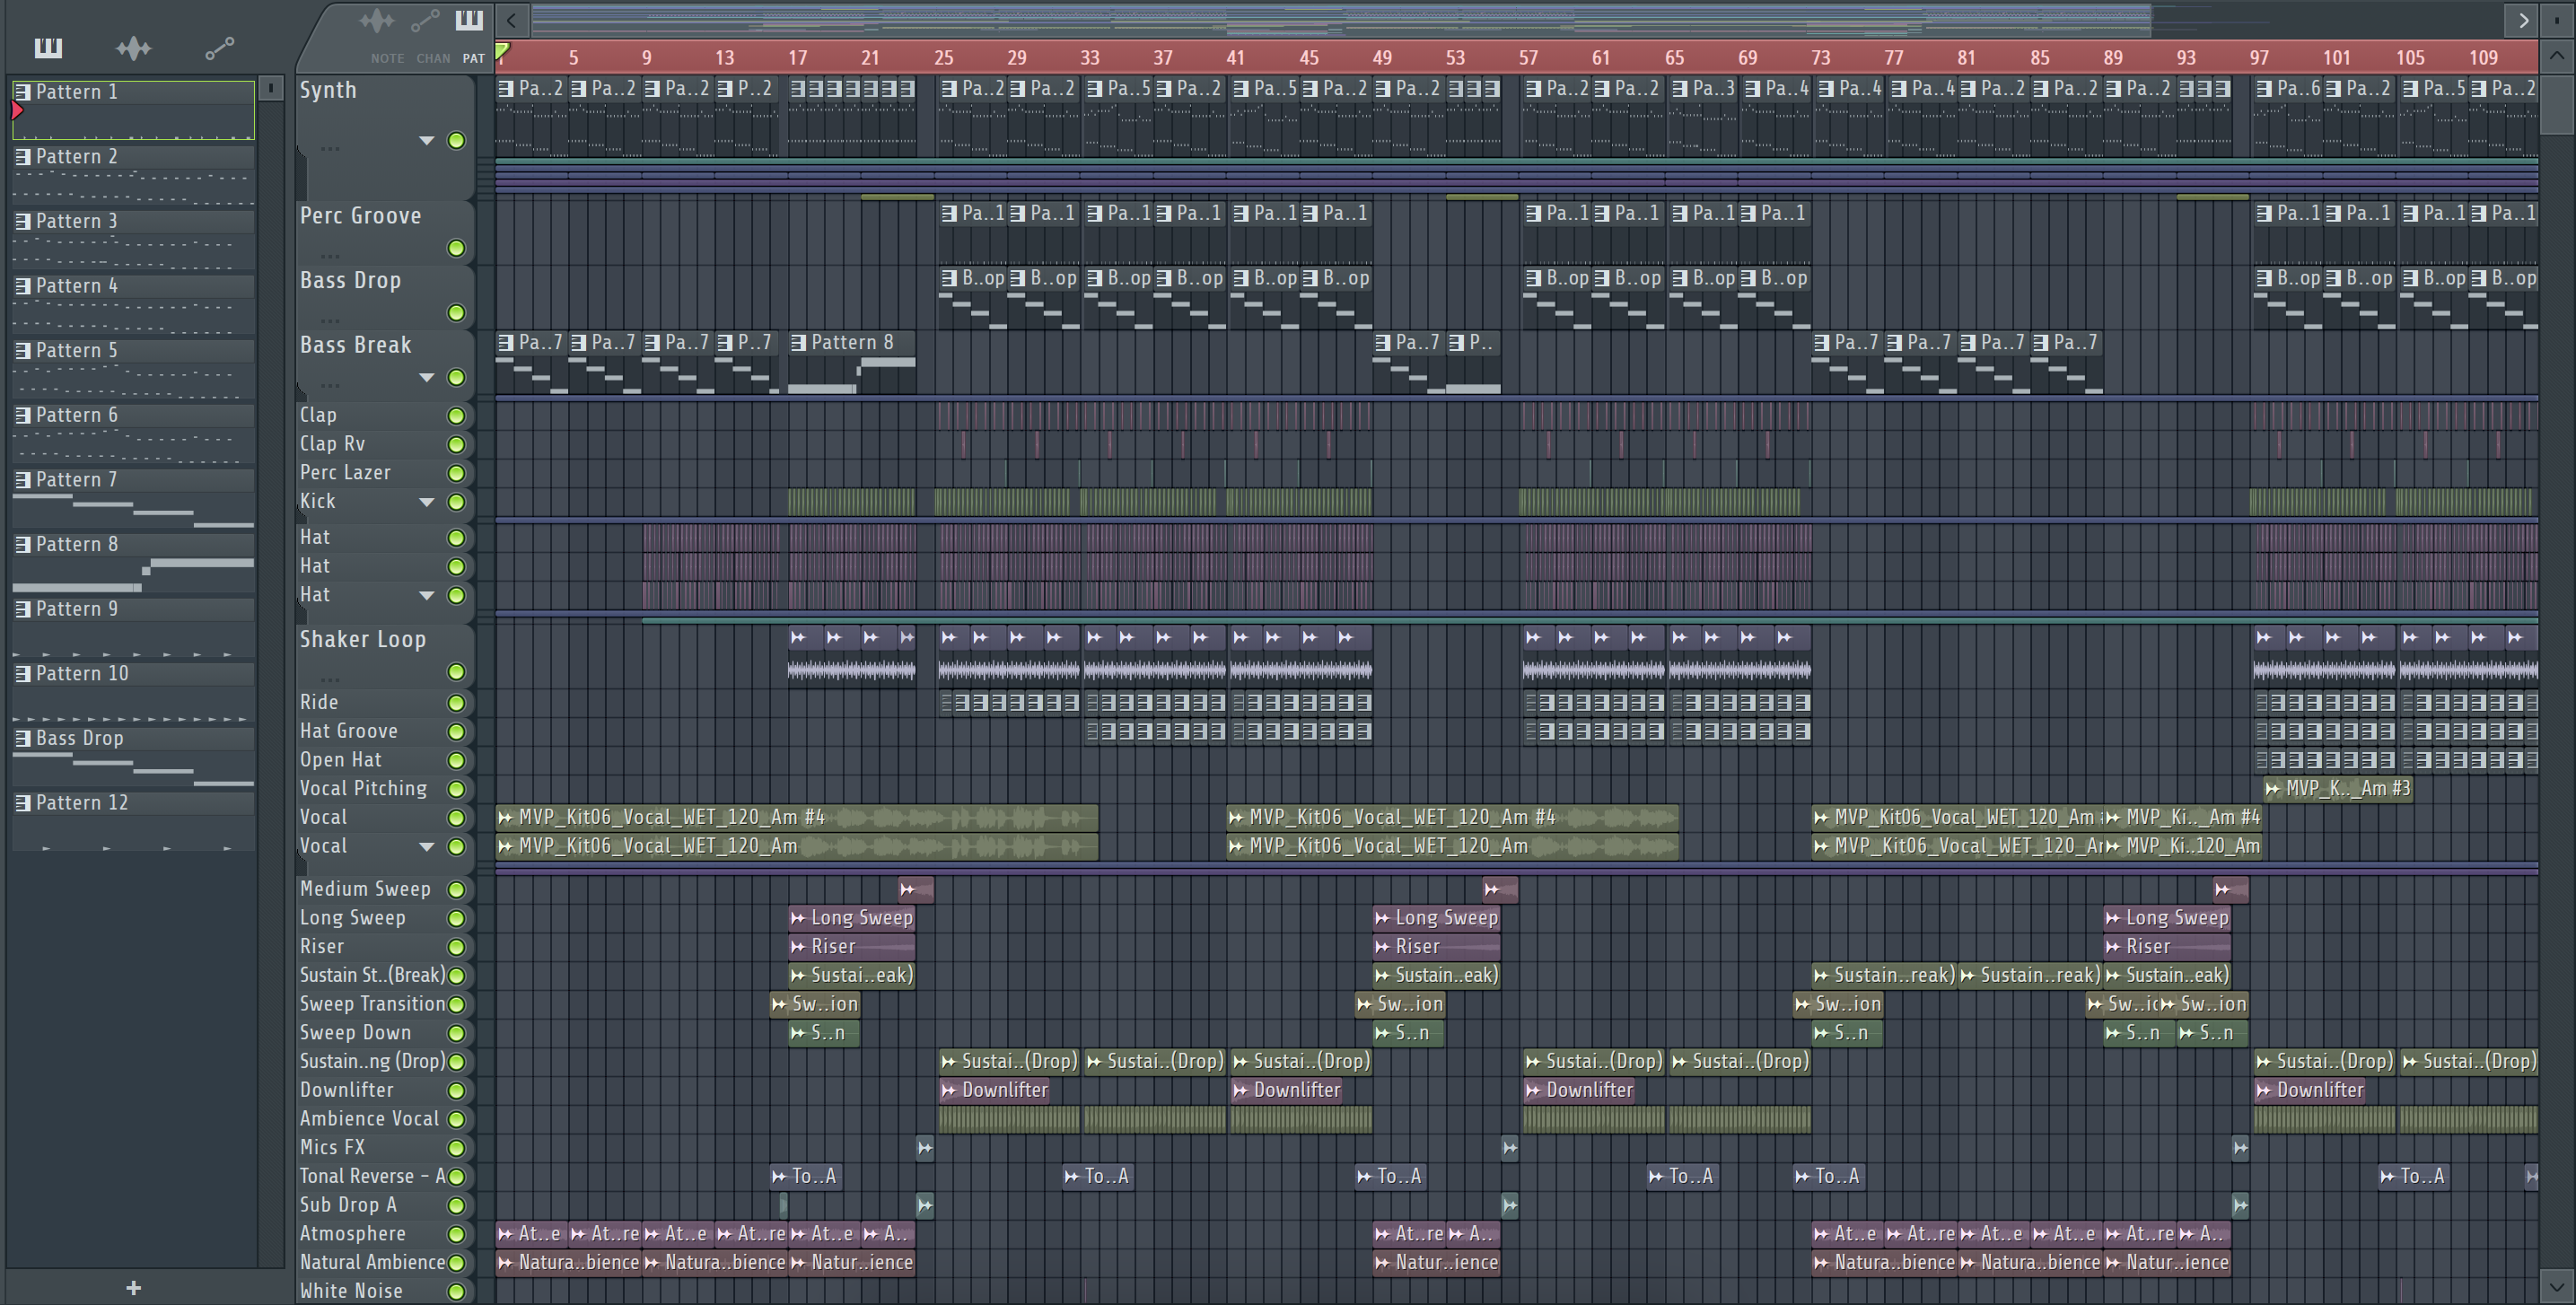The width and height of the screenshot is (2576, 1305).
Task: Select the first Long Sweep clip
Action: click(851, 918)
